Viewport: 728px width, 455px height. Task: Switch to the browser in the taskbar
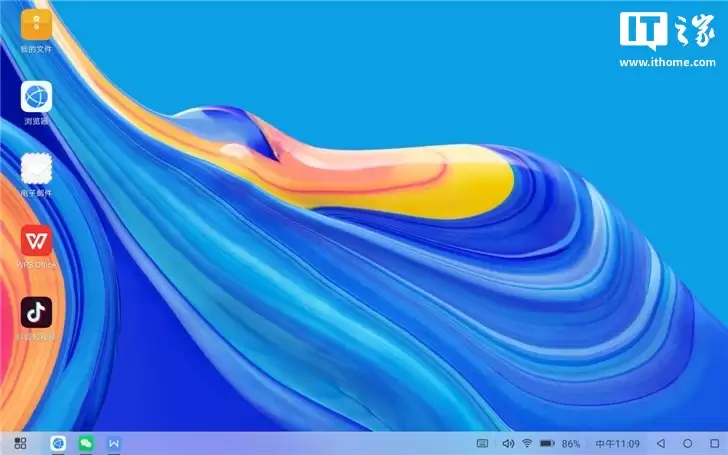click(x=58, y=443)
